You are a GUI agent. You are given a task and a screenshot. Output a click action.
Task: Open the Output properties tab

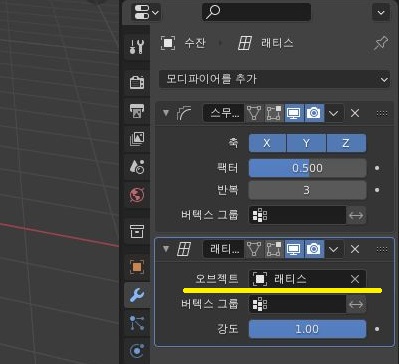coord(137,110)
